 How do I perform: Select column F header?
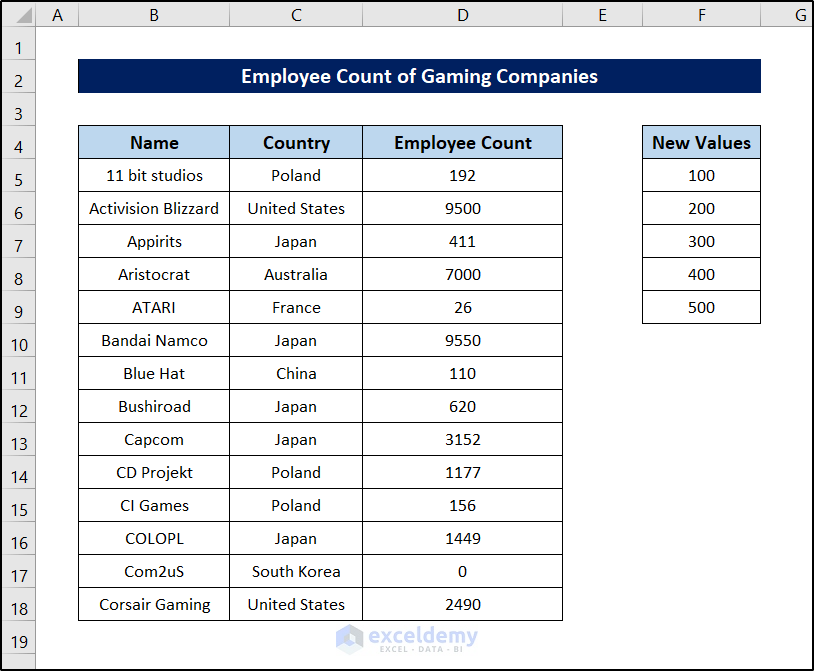[701, 15]
